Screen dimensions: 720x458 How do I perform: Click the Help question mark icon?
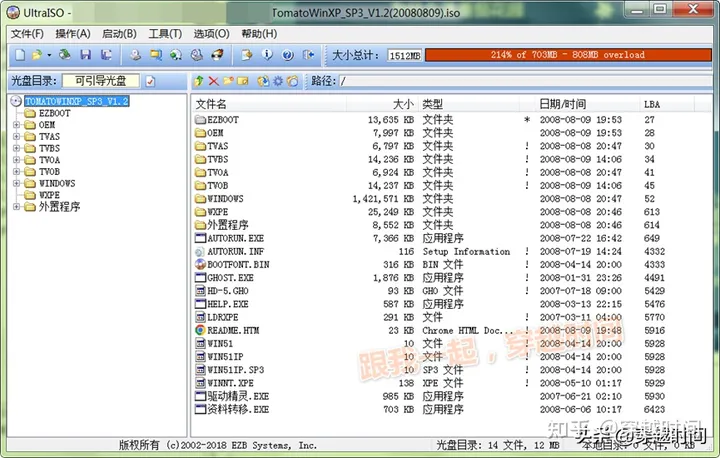287,55
